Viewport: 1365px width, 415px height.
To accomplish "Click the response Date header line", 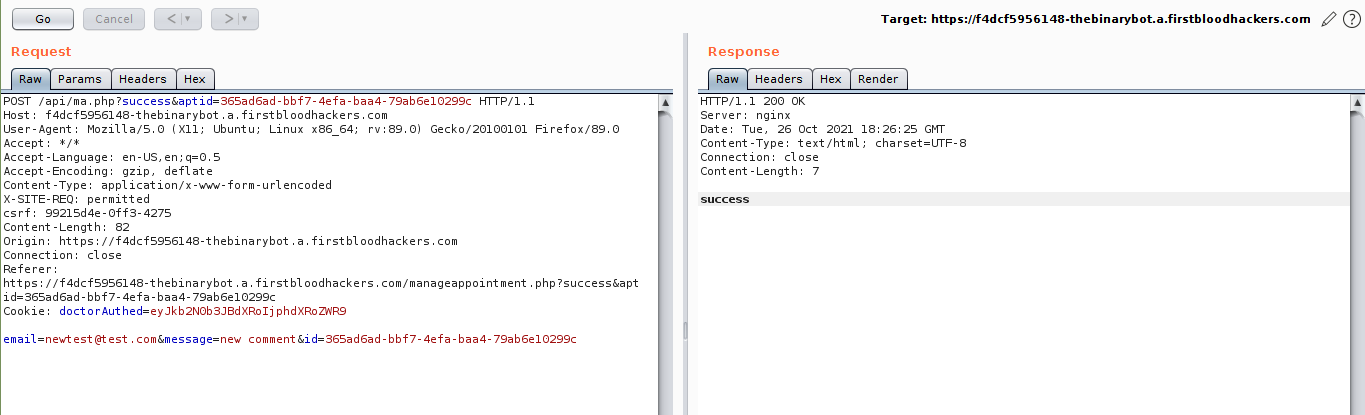I will (822, 129).
